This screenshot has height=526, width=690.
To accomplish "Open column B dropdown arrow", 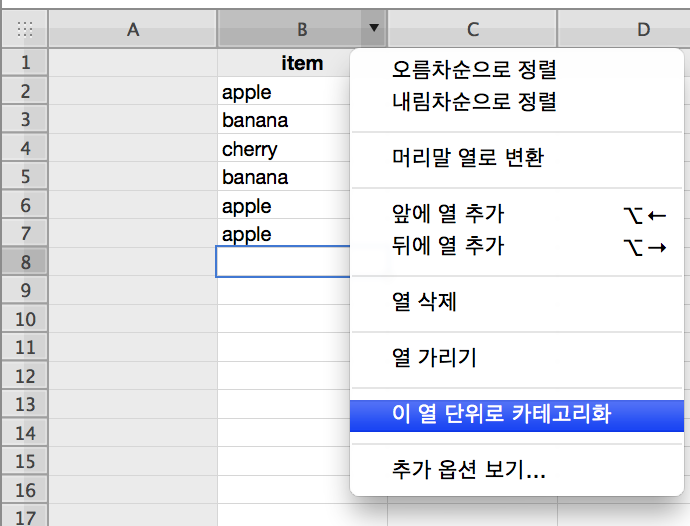I will pyautogui.click(x=374, y=28).
